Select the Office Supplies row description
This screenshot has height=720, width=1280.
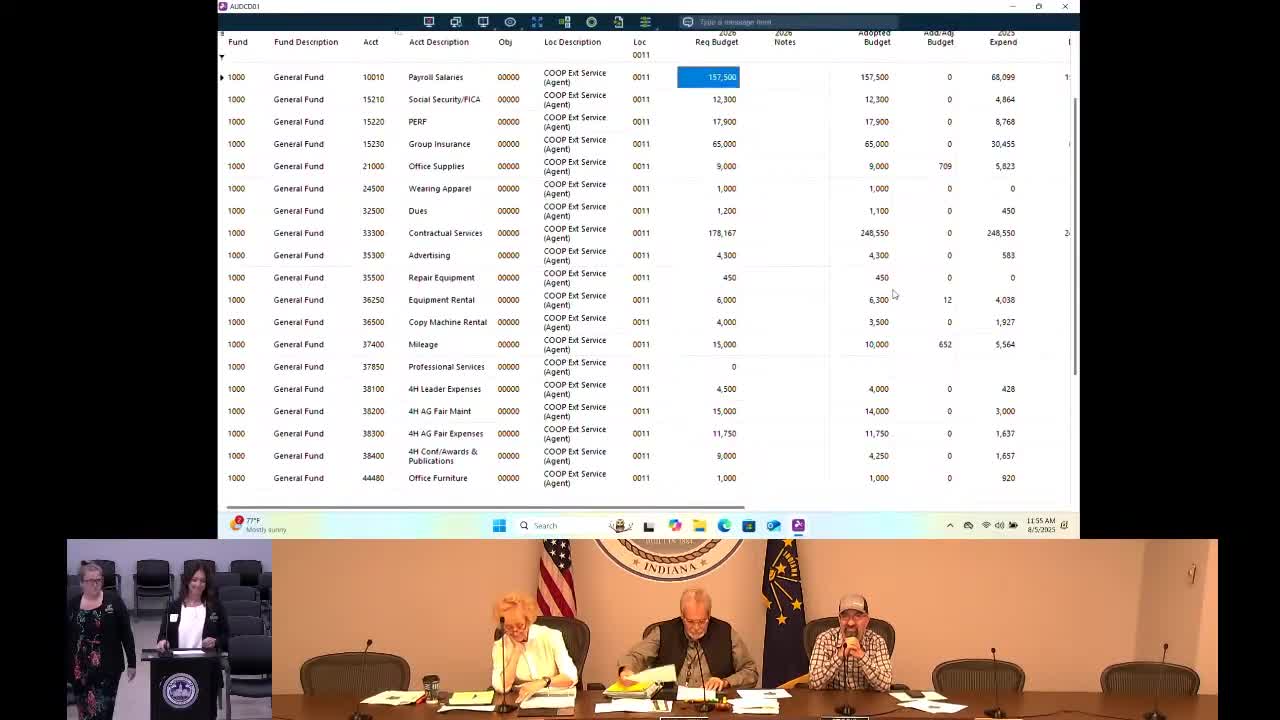[x=436, y=166]
